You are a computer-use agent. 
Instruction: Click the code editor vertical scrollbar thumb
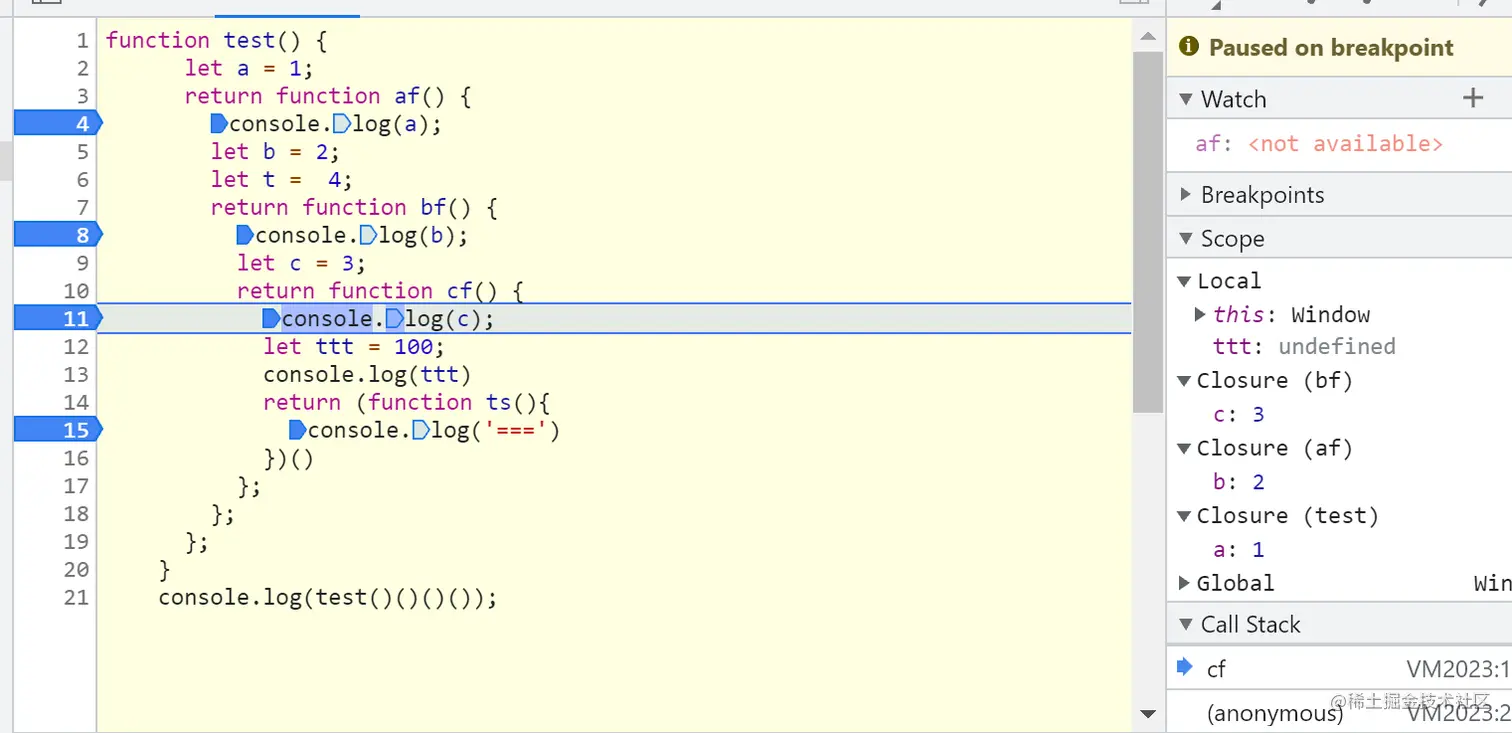pyautogui.click(x=1148, y=232)
